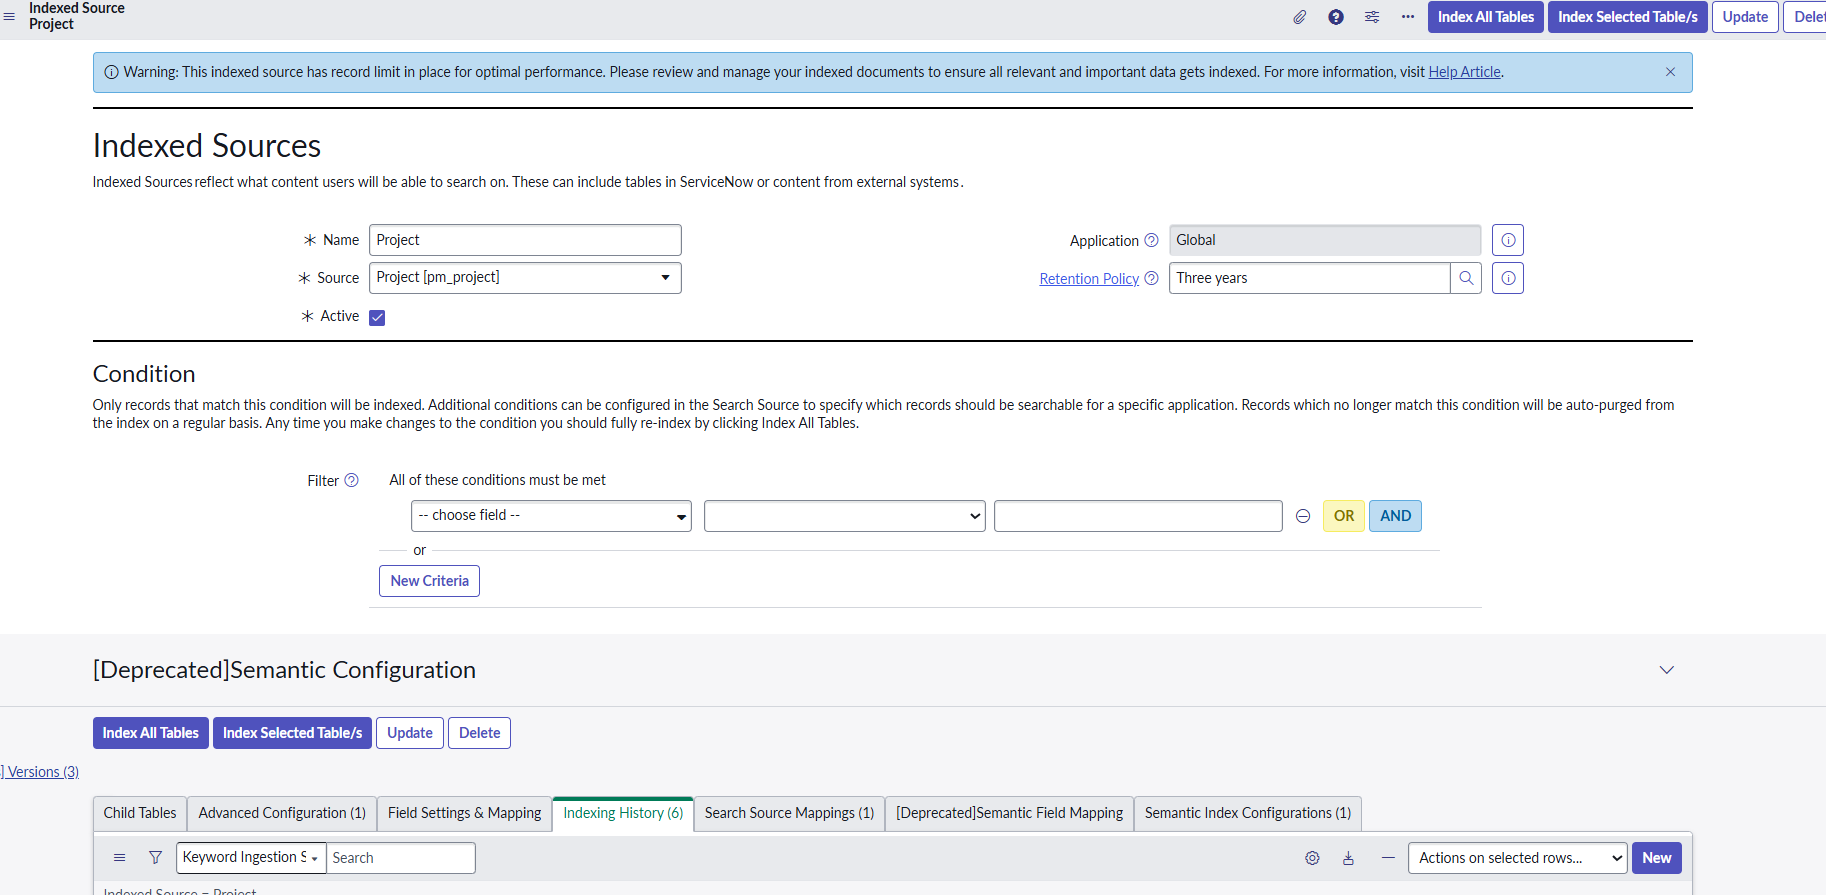Click the Name input field
This screenshot has width=1826, height=895.
pyautogui.click(x=524, y=240)
